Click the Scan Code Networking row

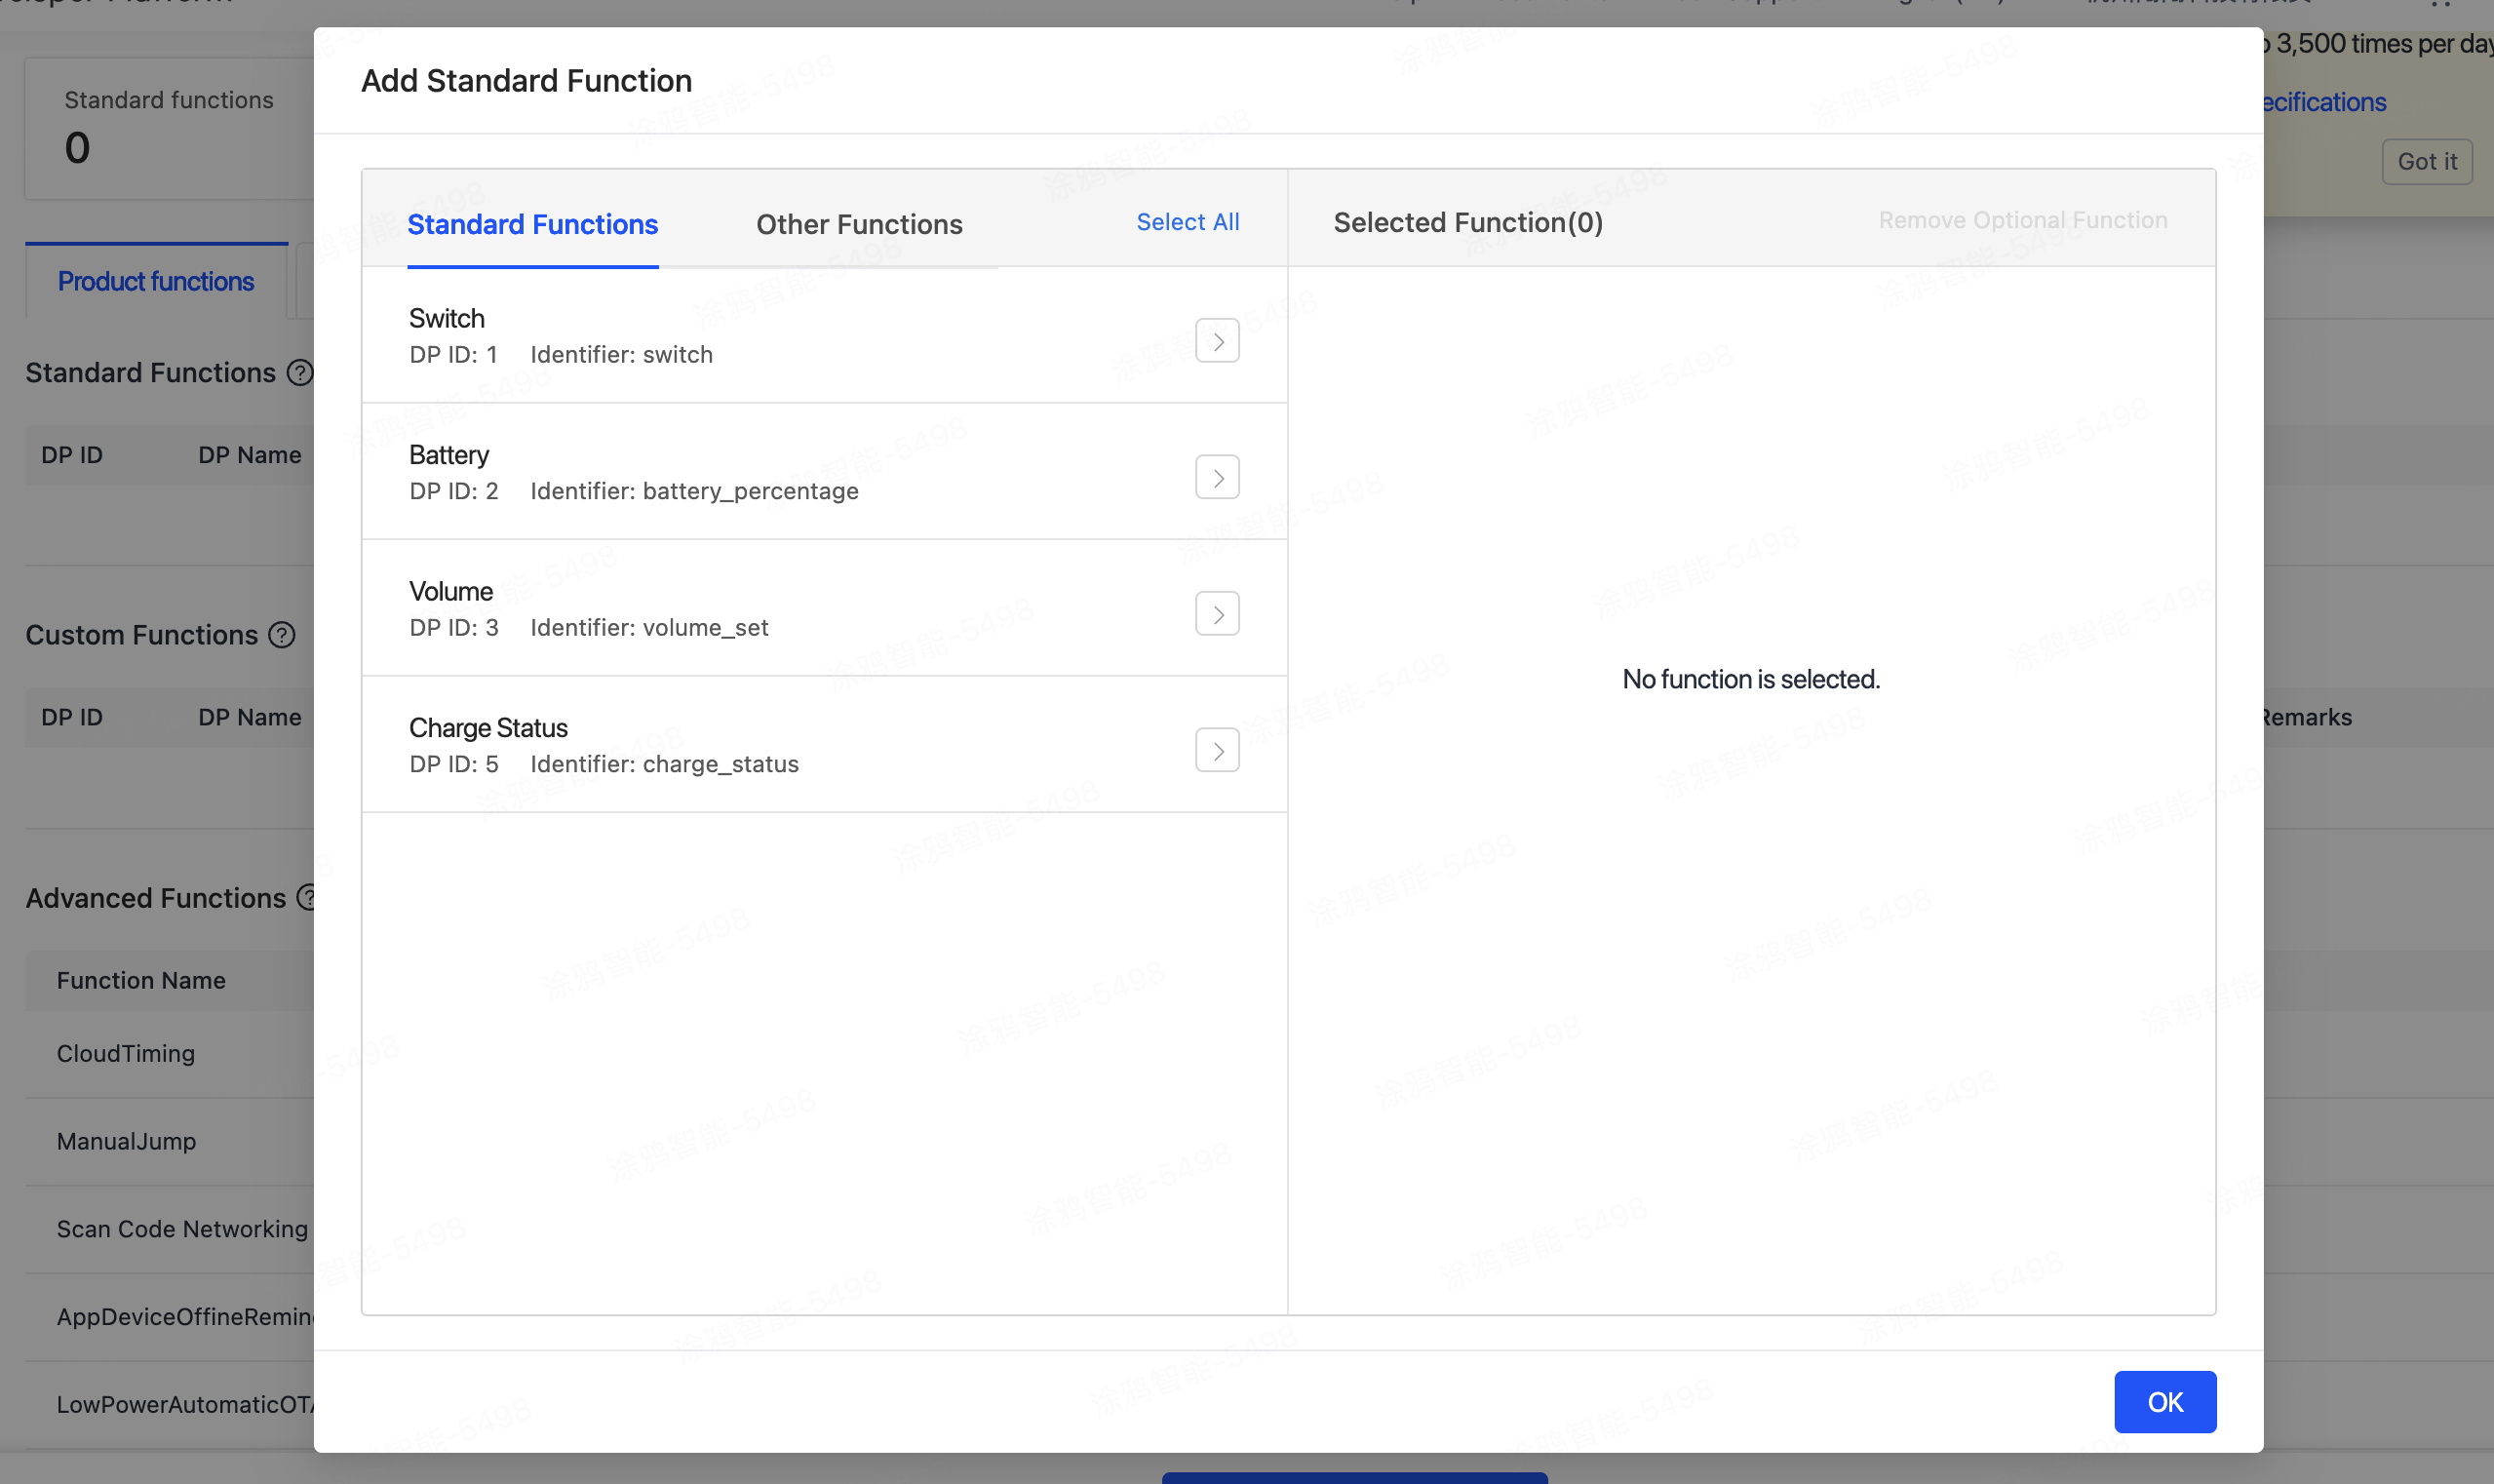(x=182, y=1229)
